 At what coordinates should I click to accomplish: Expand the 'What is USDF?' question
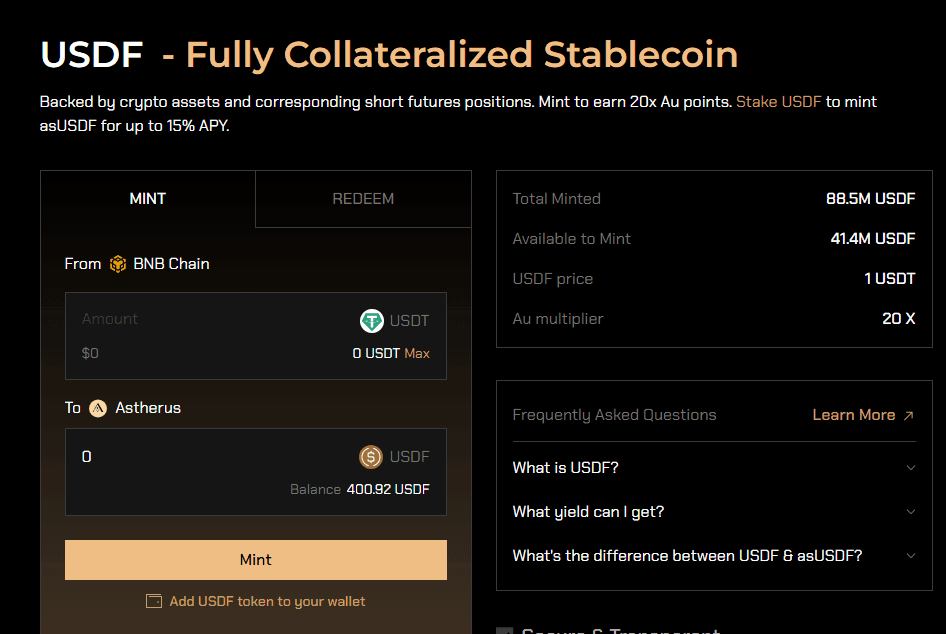click(x=910, y=468)
